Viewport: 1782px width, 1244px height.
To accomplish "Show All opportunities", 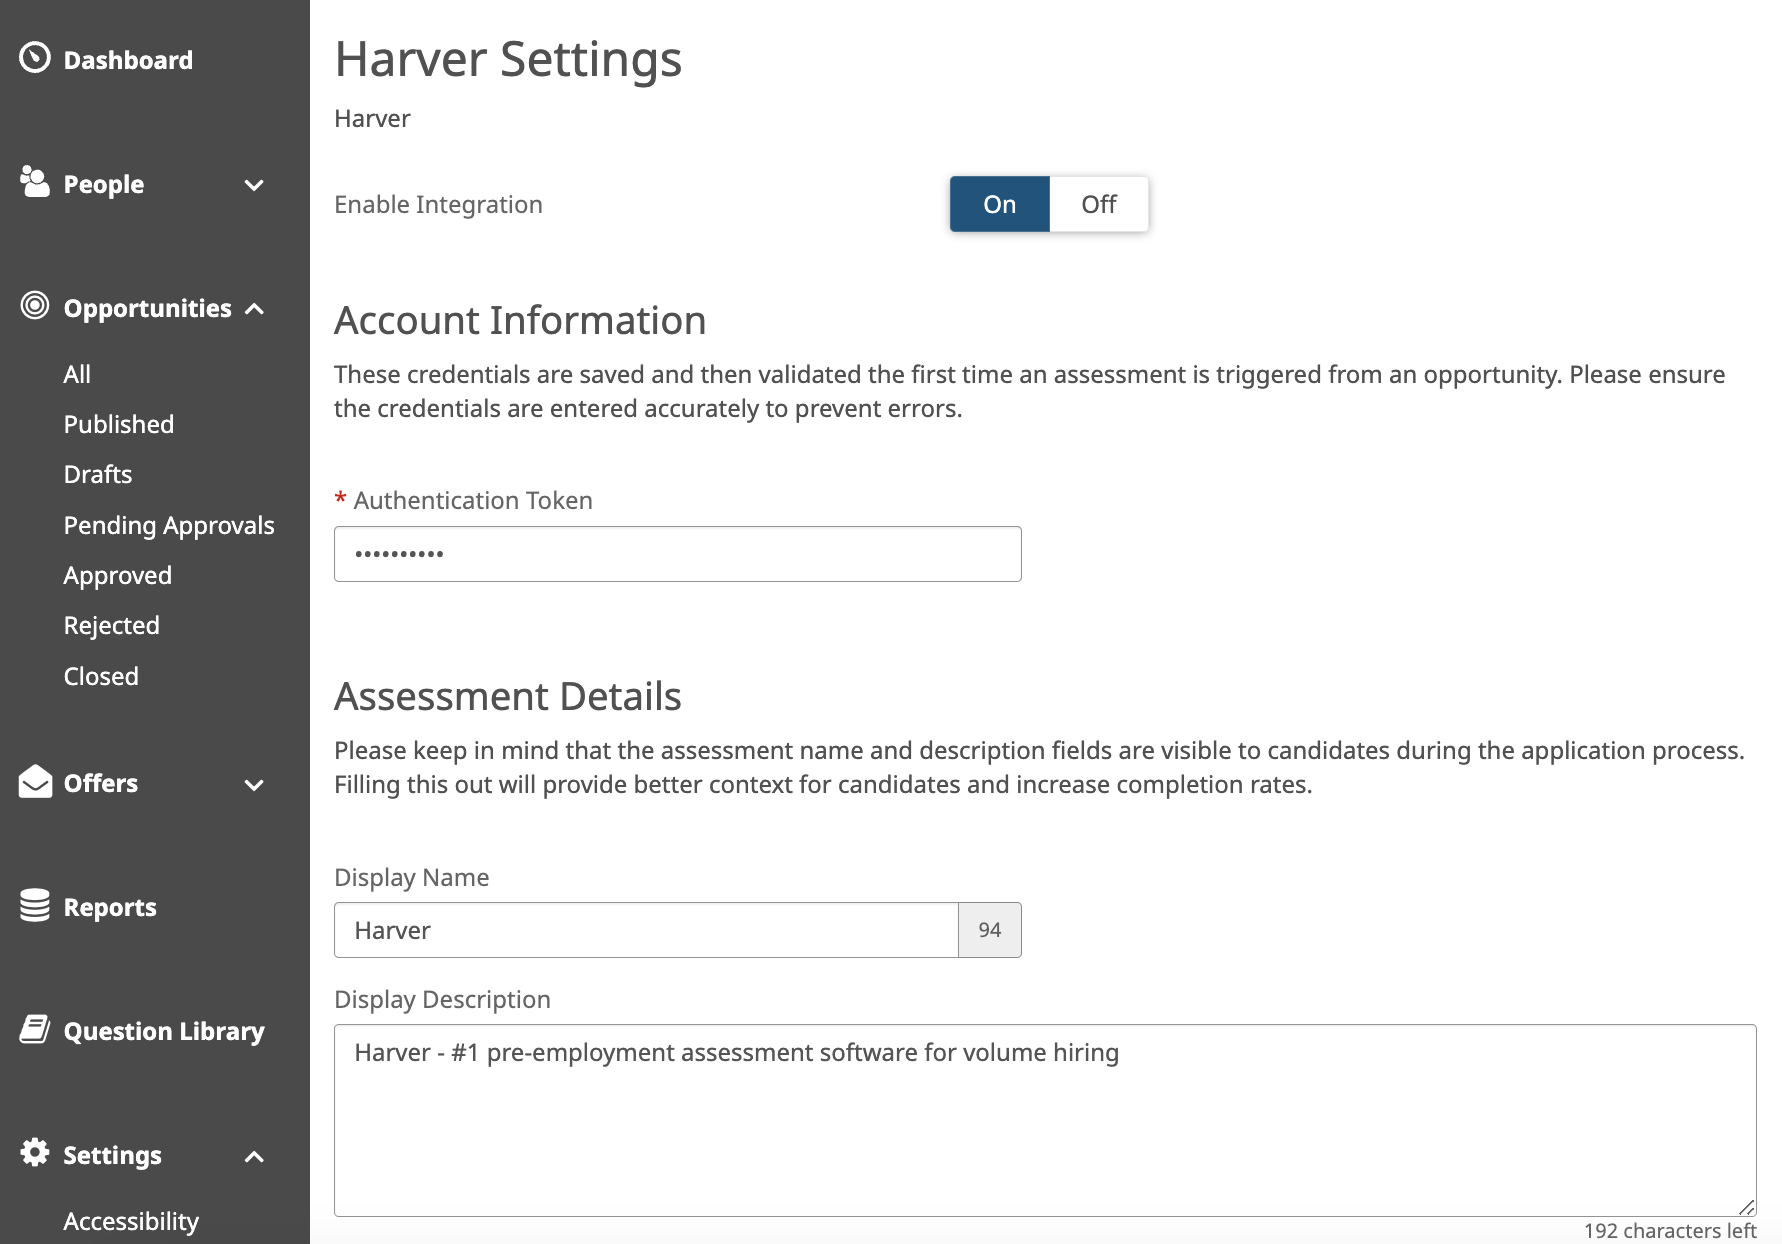I will tap(77, 374).
